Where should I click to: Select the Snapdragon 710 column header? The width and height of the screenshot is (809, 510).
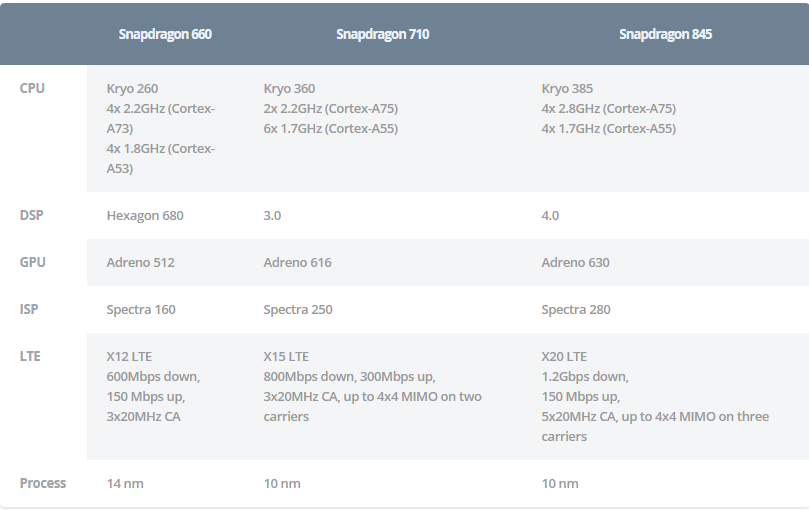(382, 34)
